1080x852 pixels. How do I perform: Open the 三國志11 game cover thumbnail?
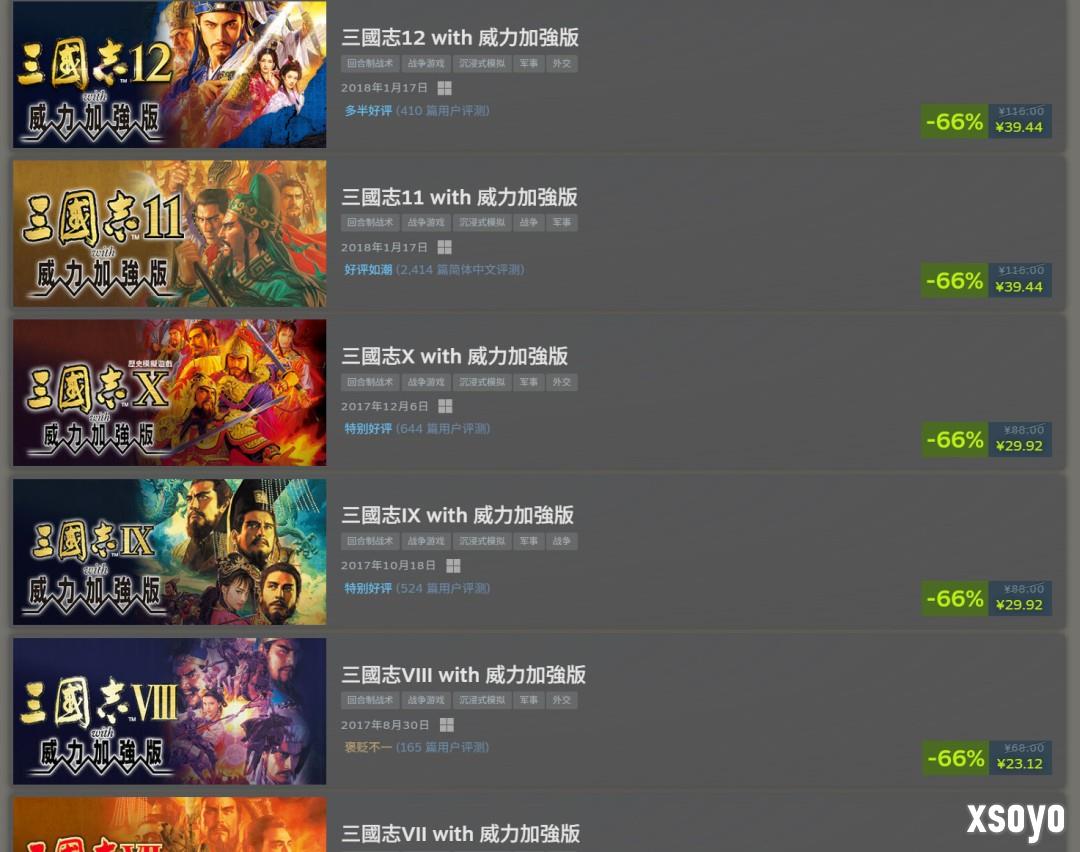point(169,233)
